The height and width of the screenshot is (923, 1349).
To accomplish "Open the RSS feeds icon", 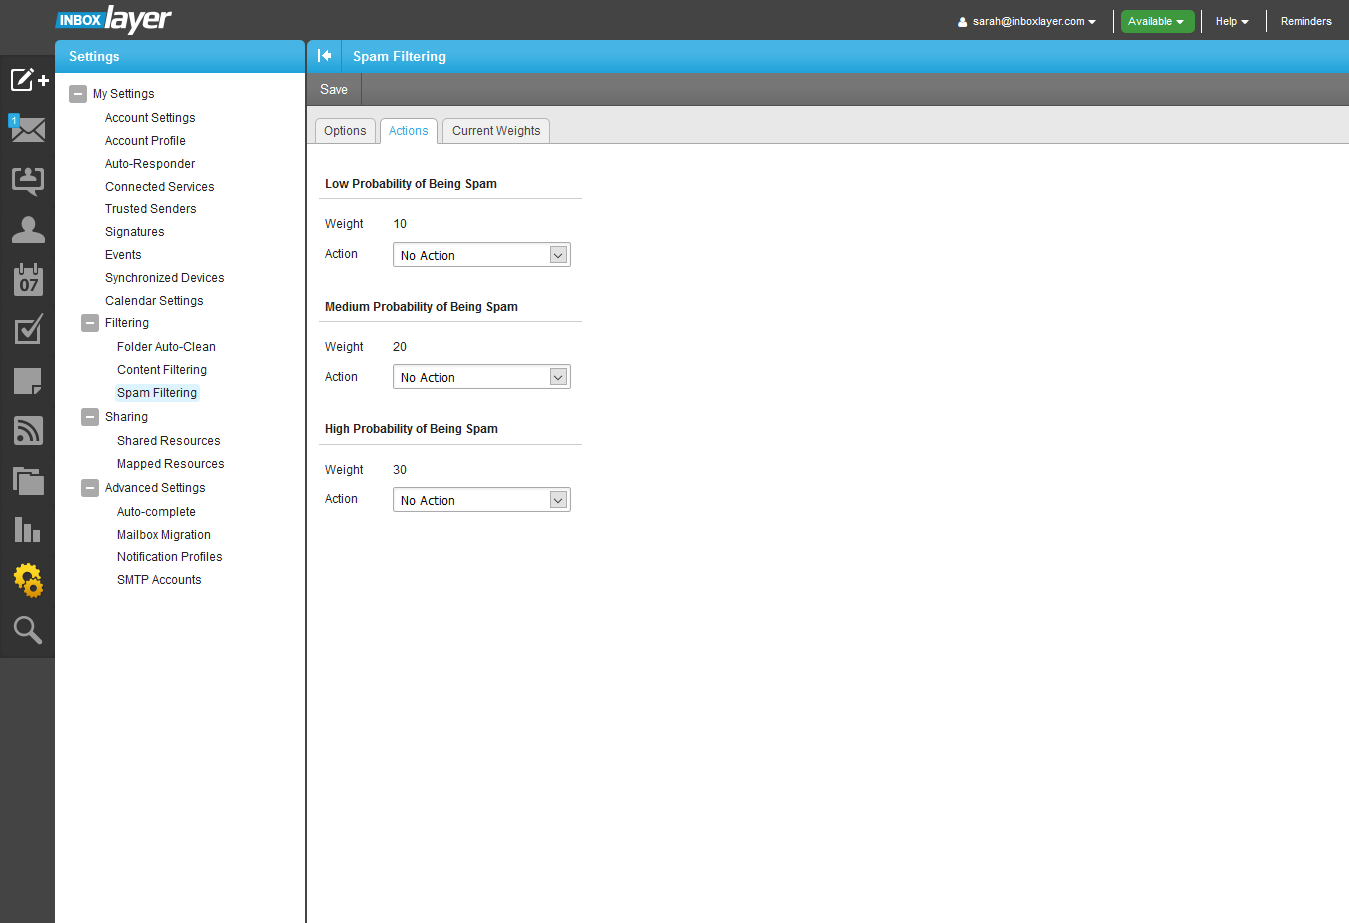I will tap(28, 430).
